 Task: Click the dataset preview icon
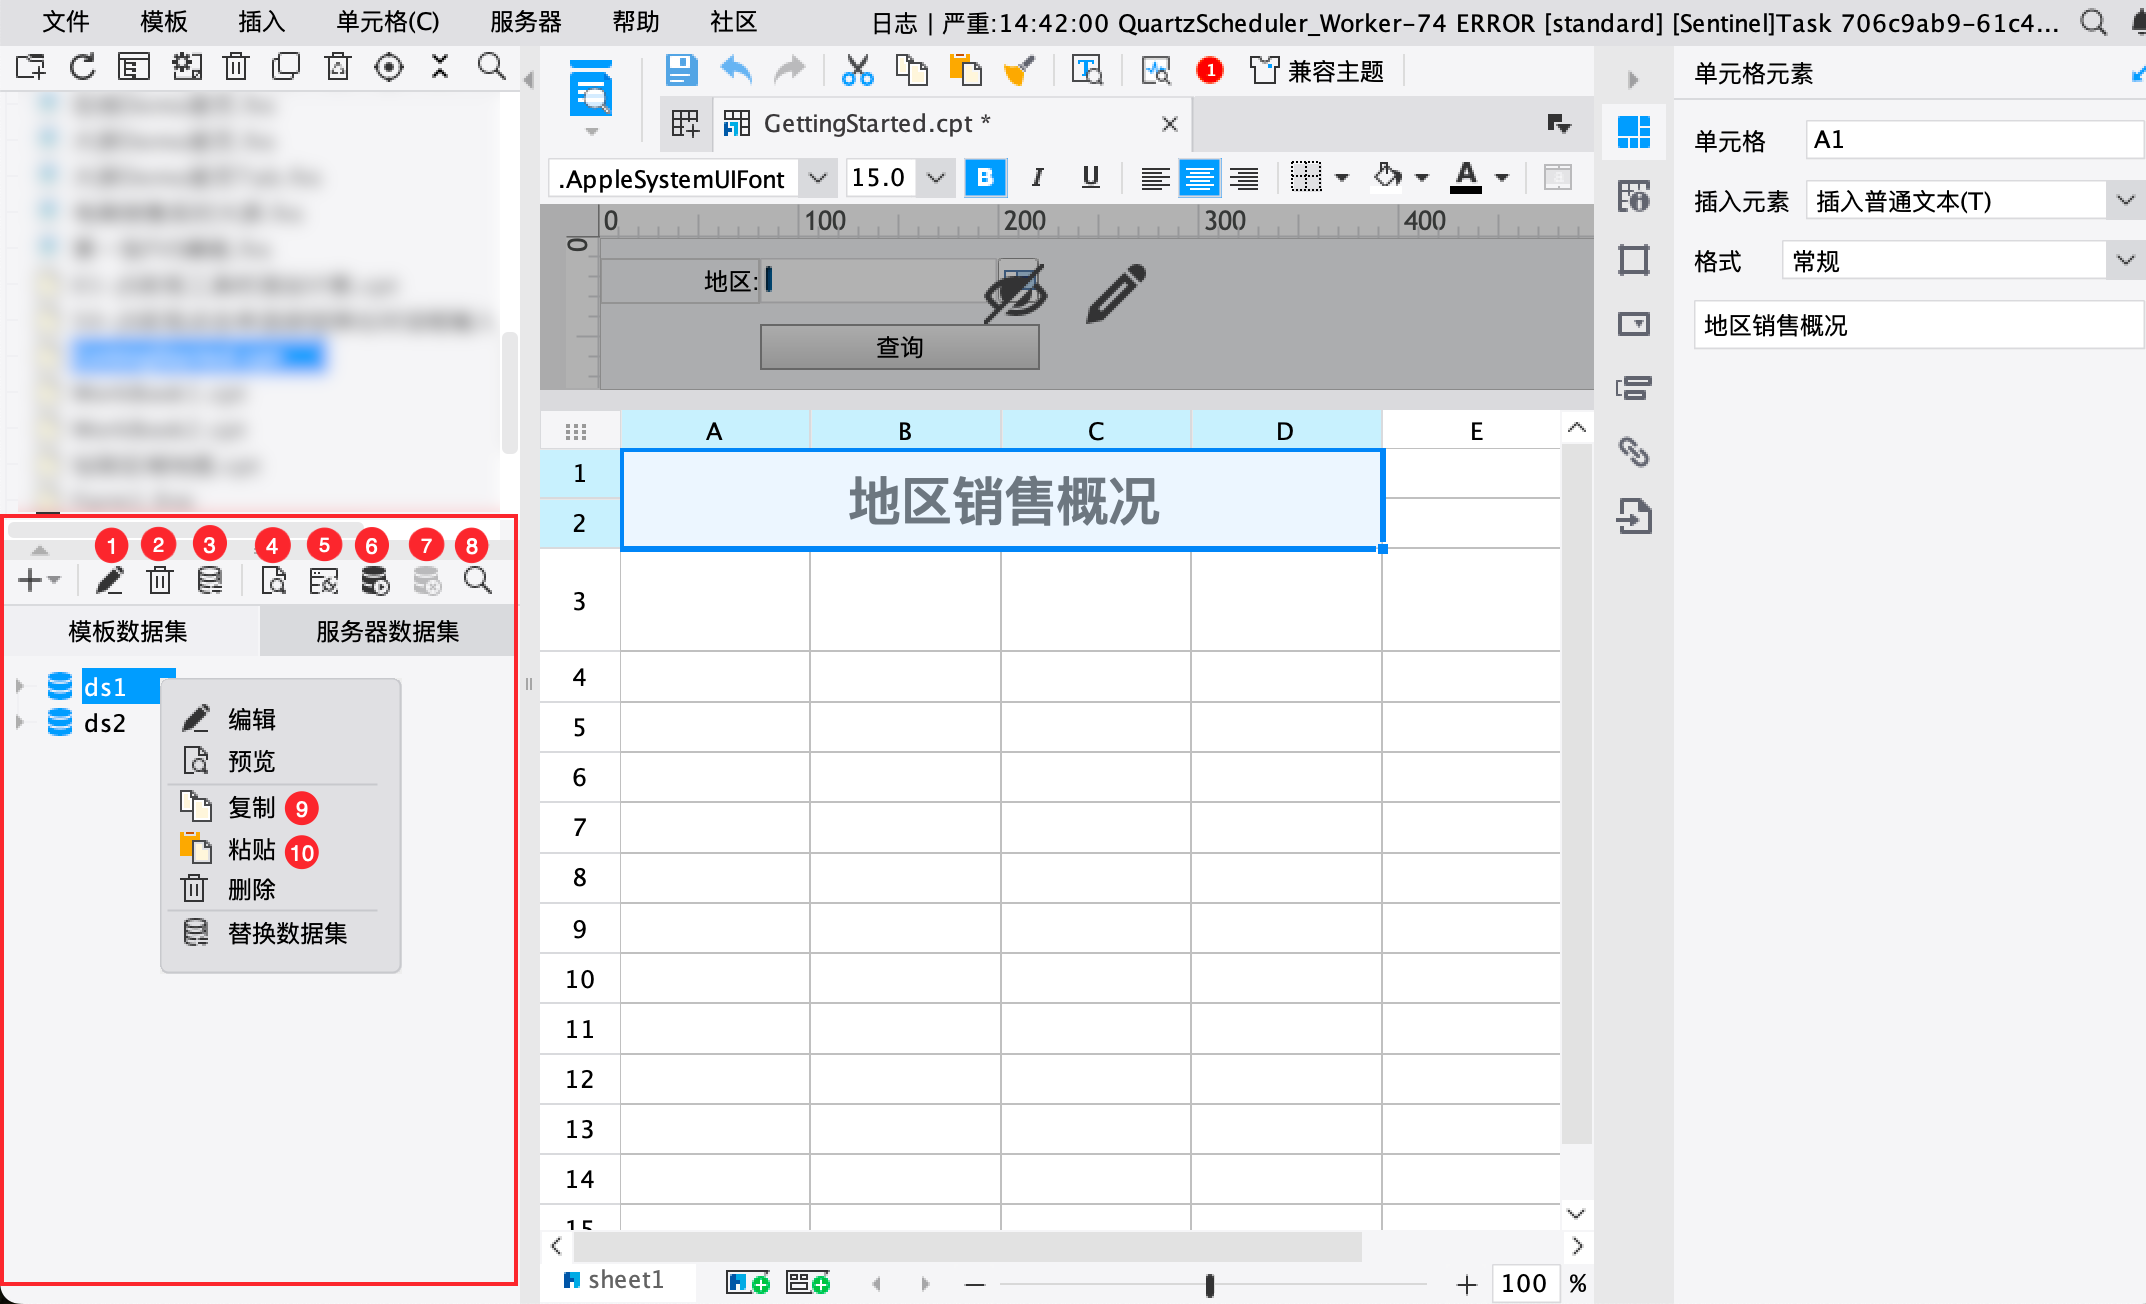pos(273,580)
